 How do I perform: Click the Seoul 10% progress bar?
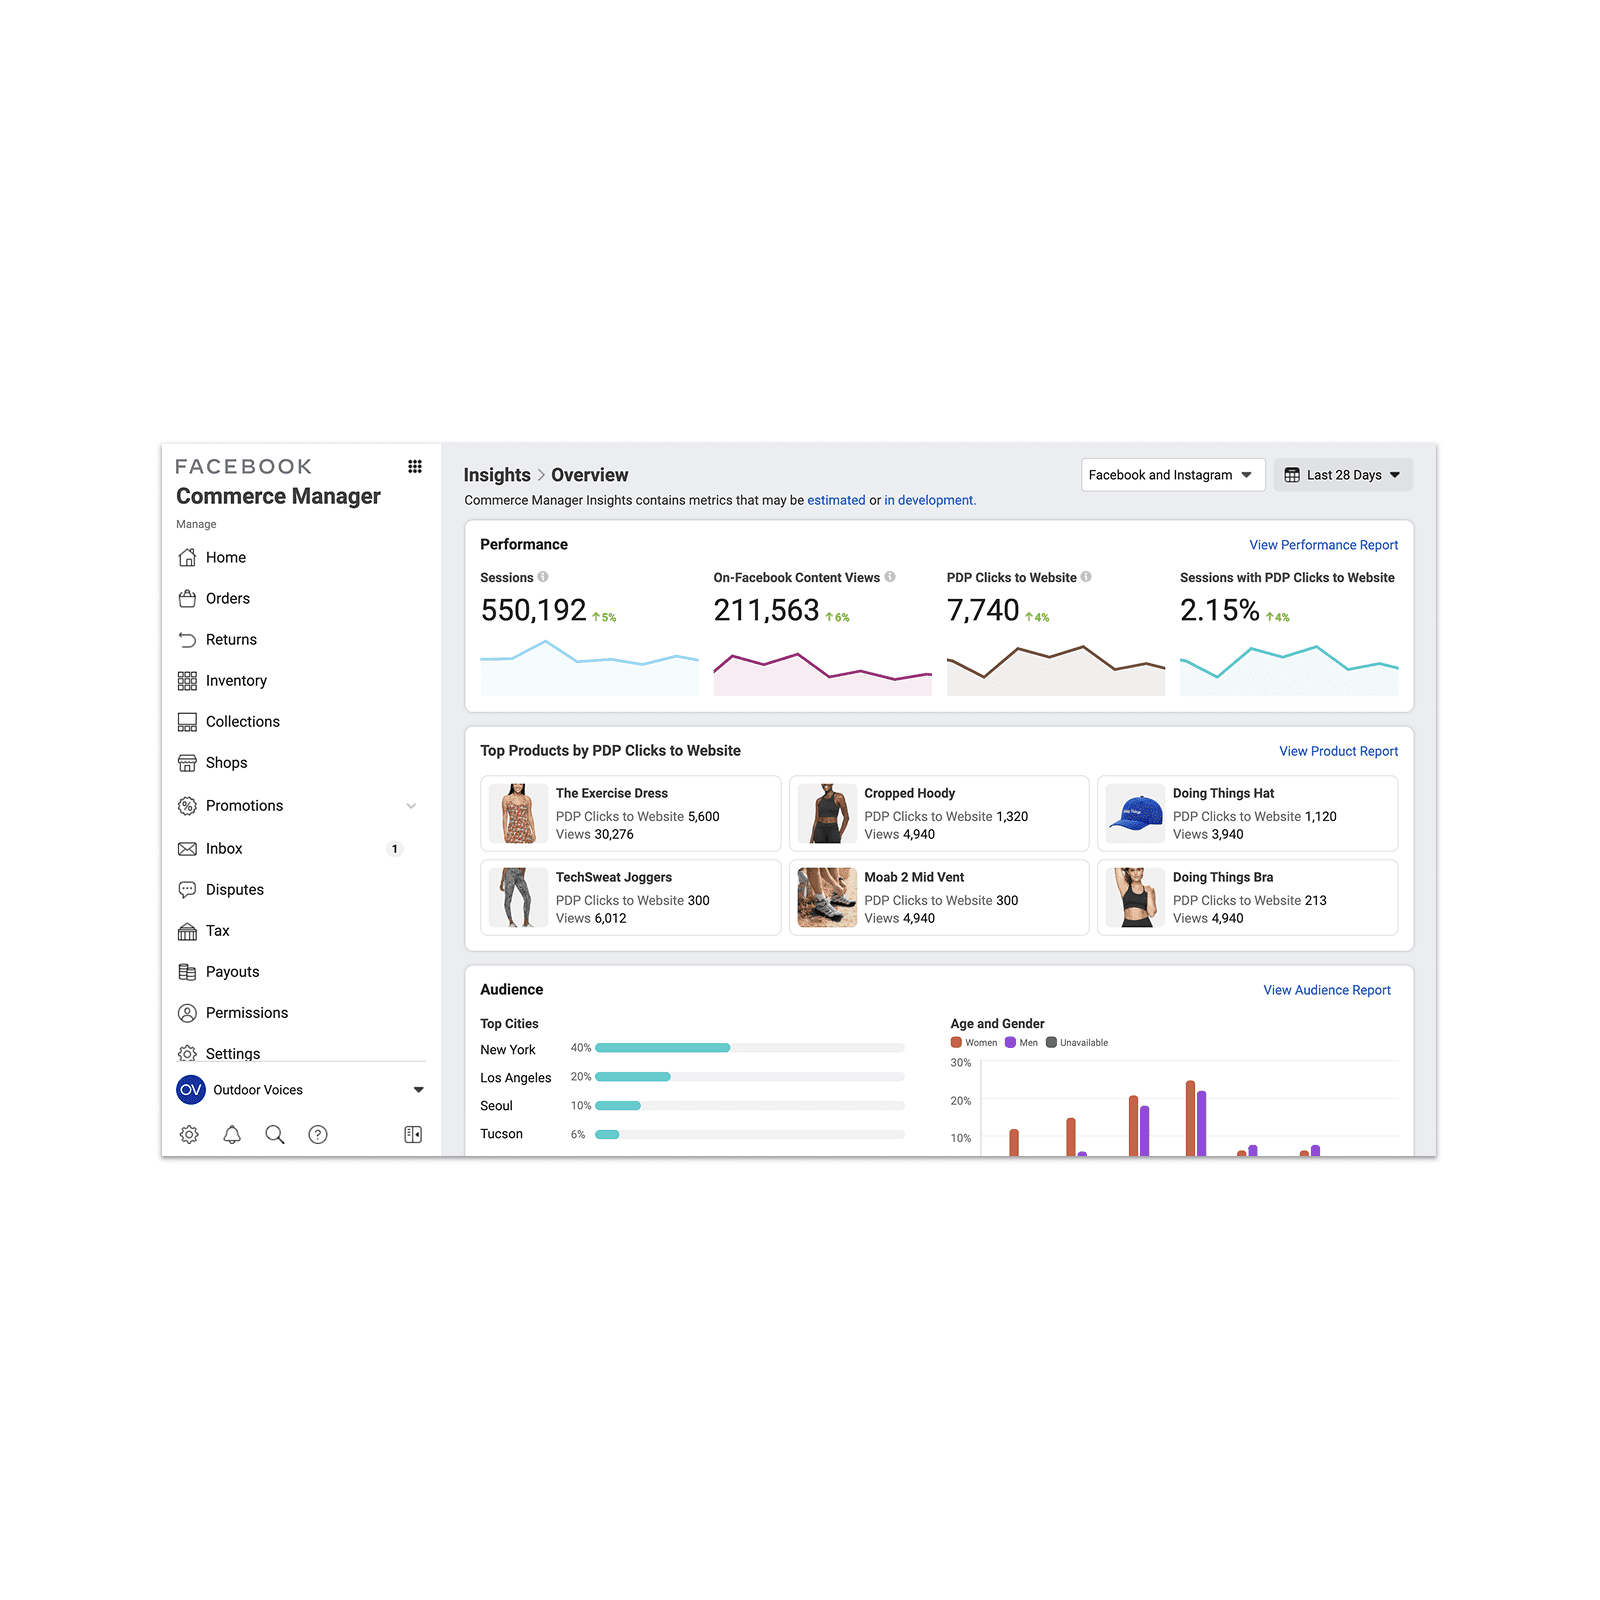coord(750,1105)
